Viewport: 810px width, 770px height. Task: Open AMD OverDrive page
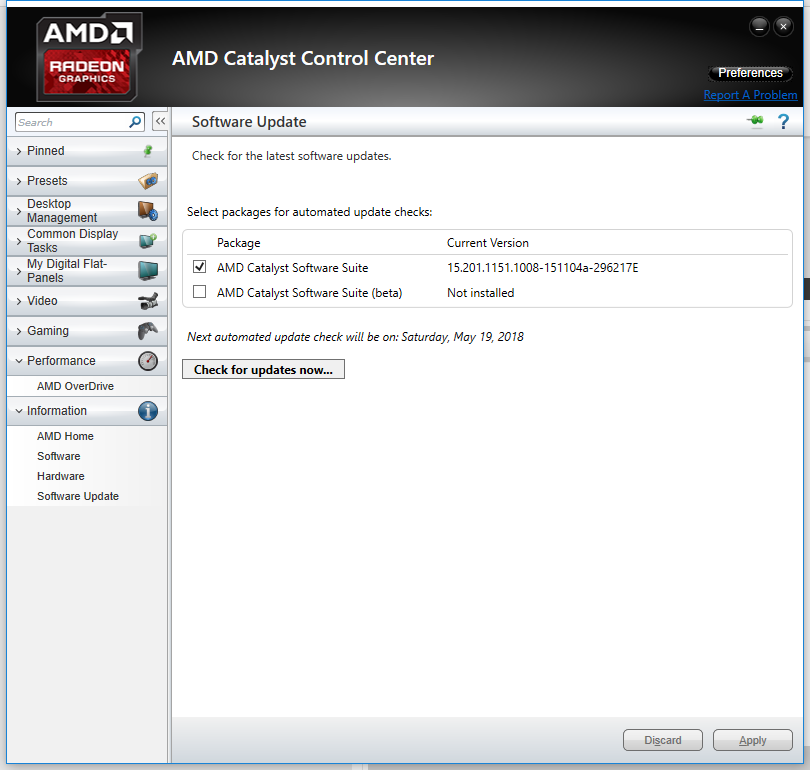[75, 386]
